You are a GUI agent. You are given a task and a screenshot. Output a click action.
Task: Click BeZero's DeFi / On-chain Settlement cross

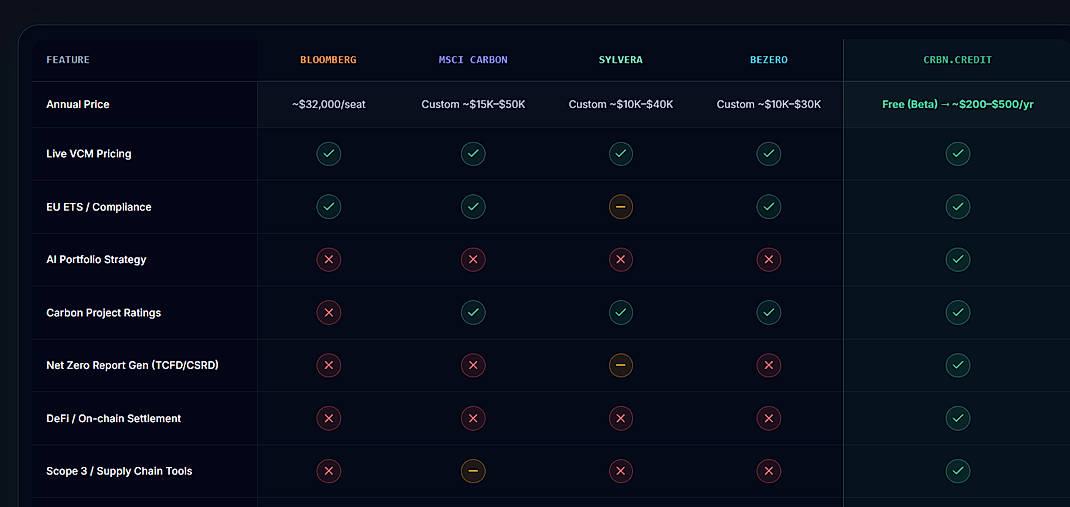[768, 418]
